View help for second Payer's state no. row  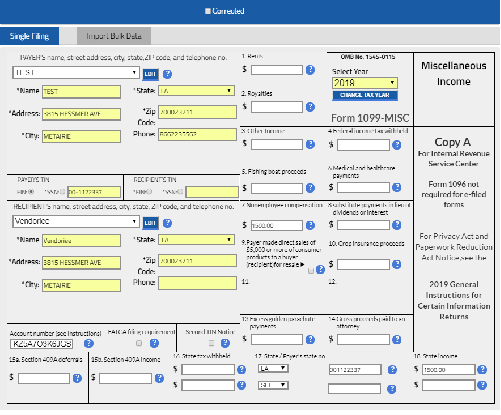click(x=392, y=389)
